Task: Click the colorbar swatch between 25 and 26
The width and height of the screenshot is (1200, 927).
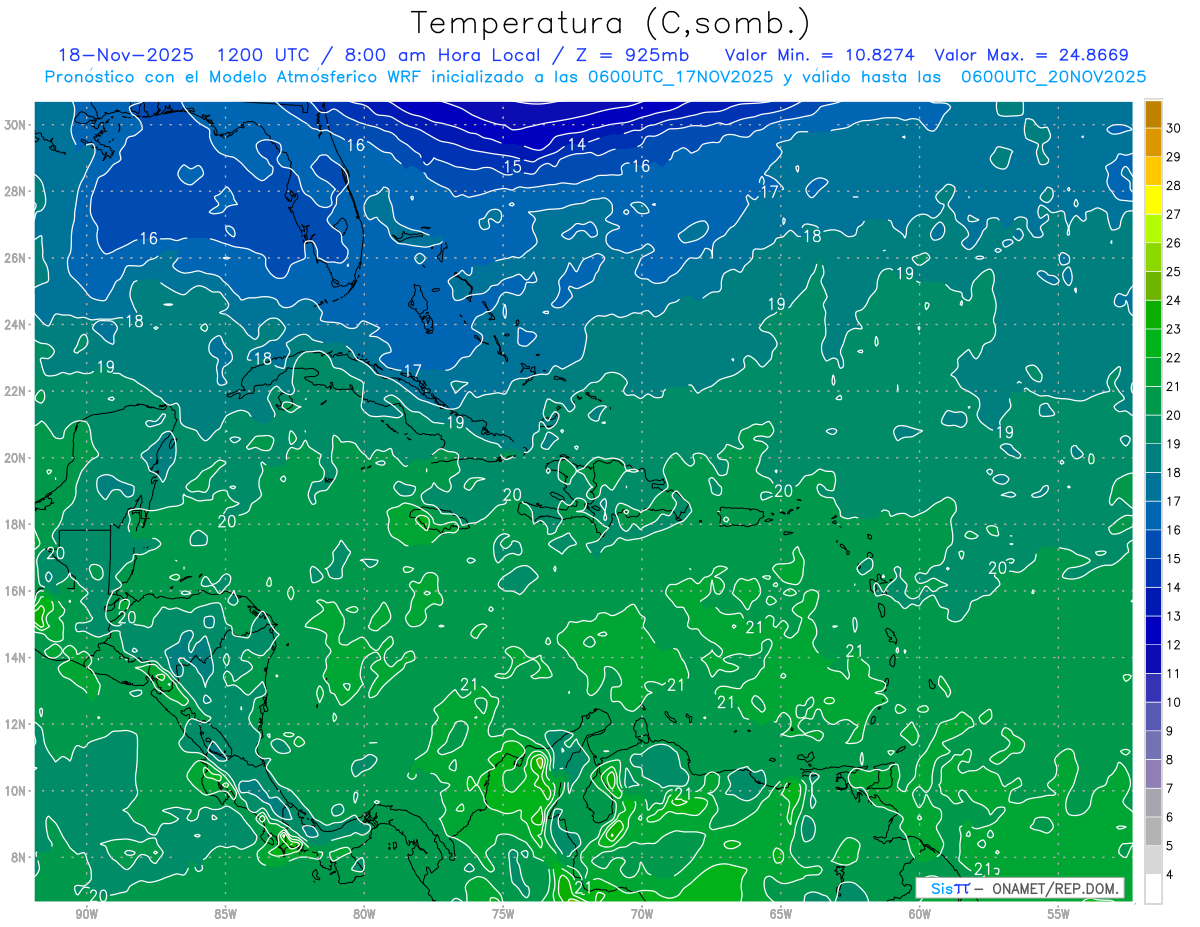Action: point(1153,257)
